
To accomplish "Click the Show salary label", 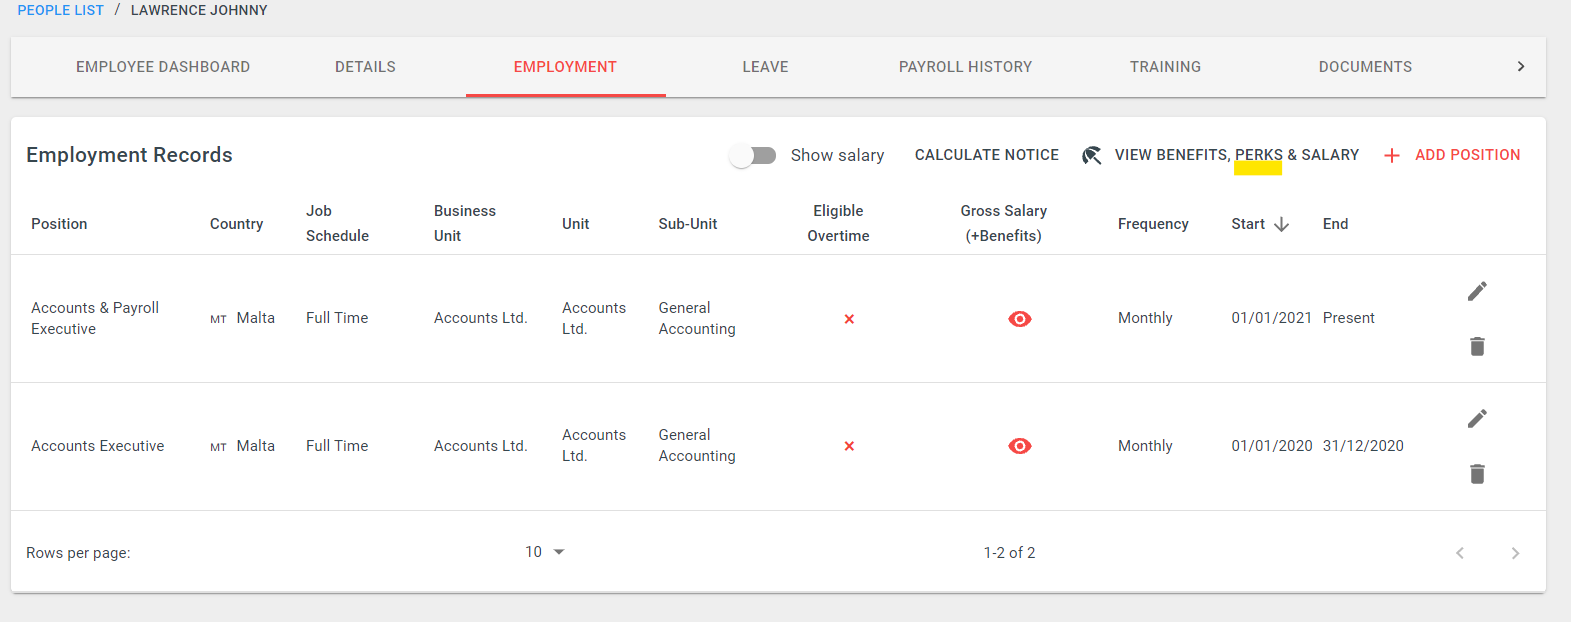I will coord(837,155).
